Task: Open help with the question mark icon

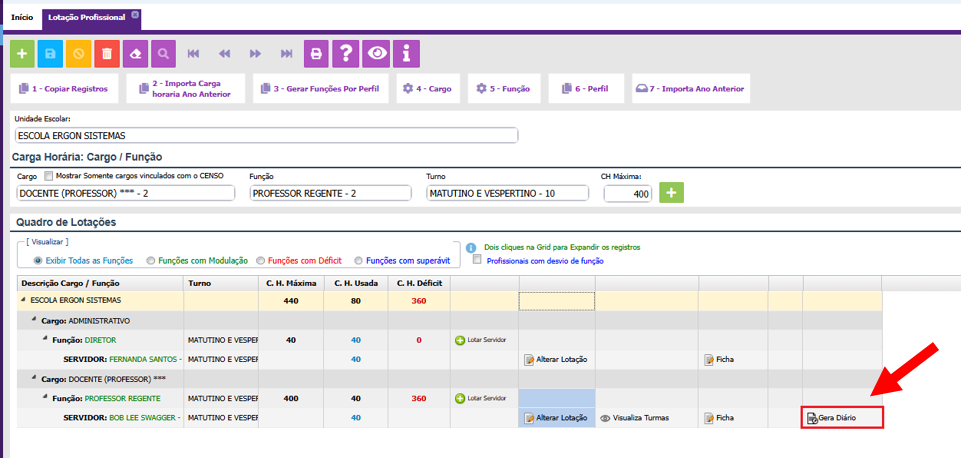Action: 346,53
